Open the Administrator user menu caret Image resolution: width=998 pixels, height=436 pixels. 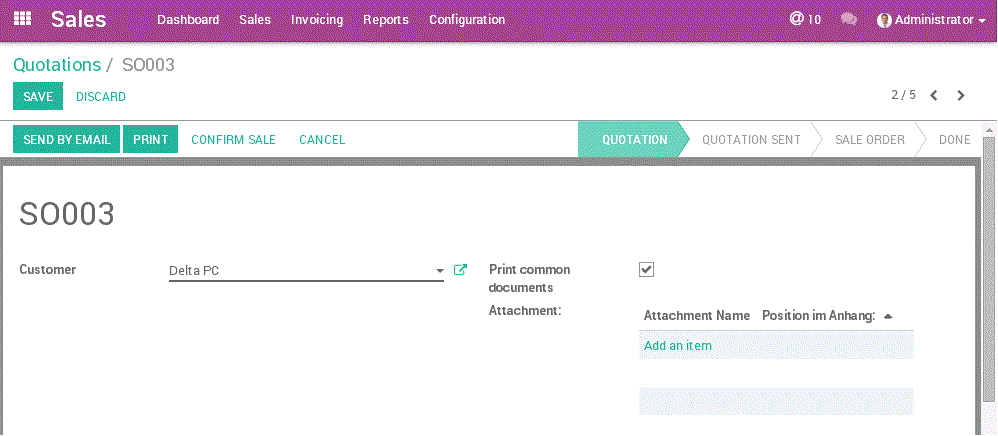982,20
